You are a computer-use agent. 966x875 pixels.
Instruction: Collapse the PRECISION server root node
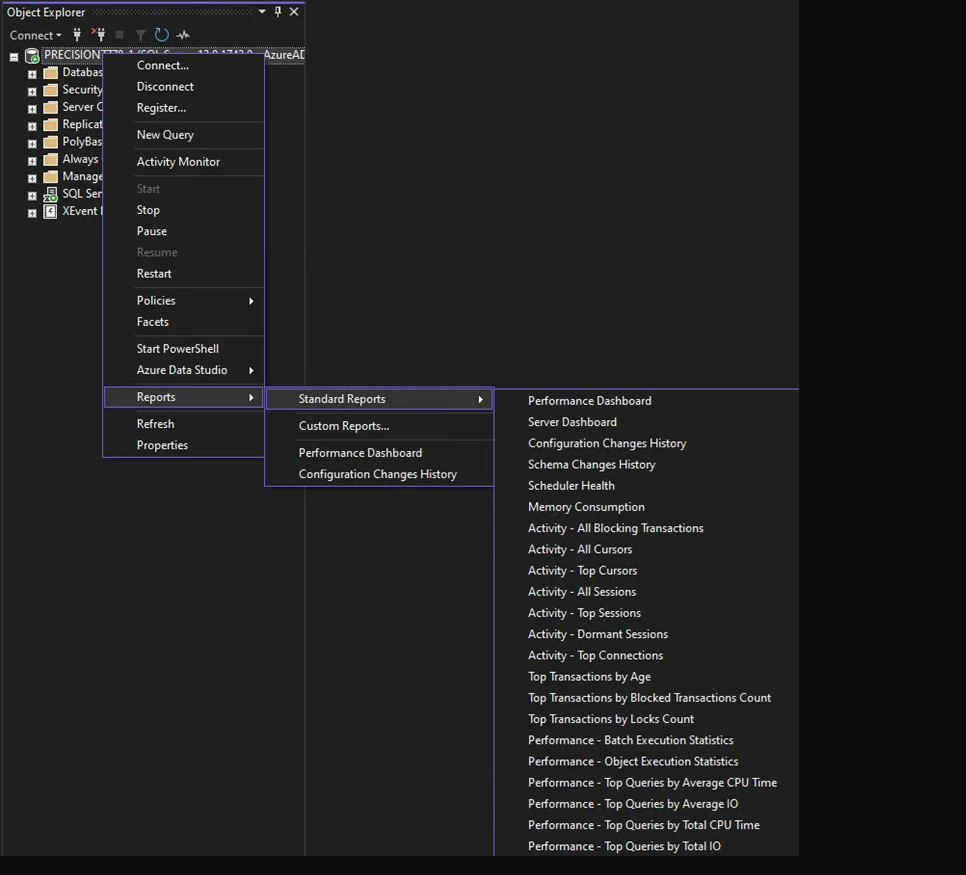(x=14, y=56)
